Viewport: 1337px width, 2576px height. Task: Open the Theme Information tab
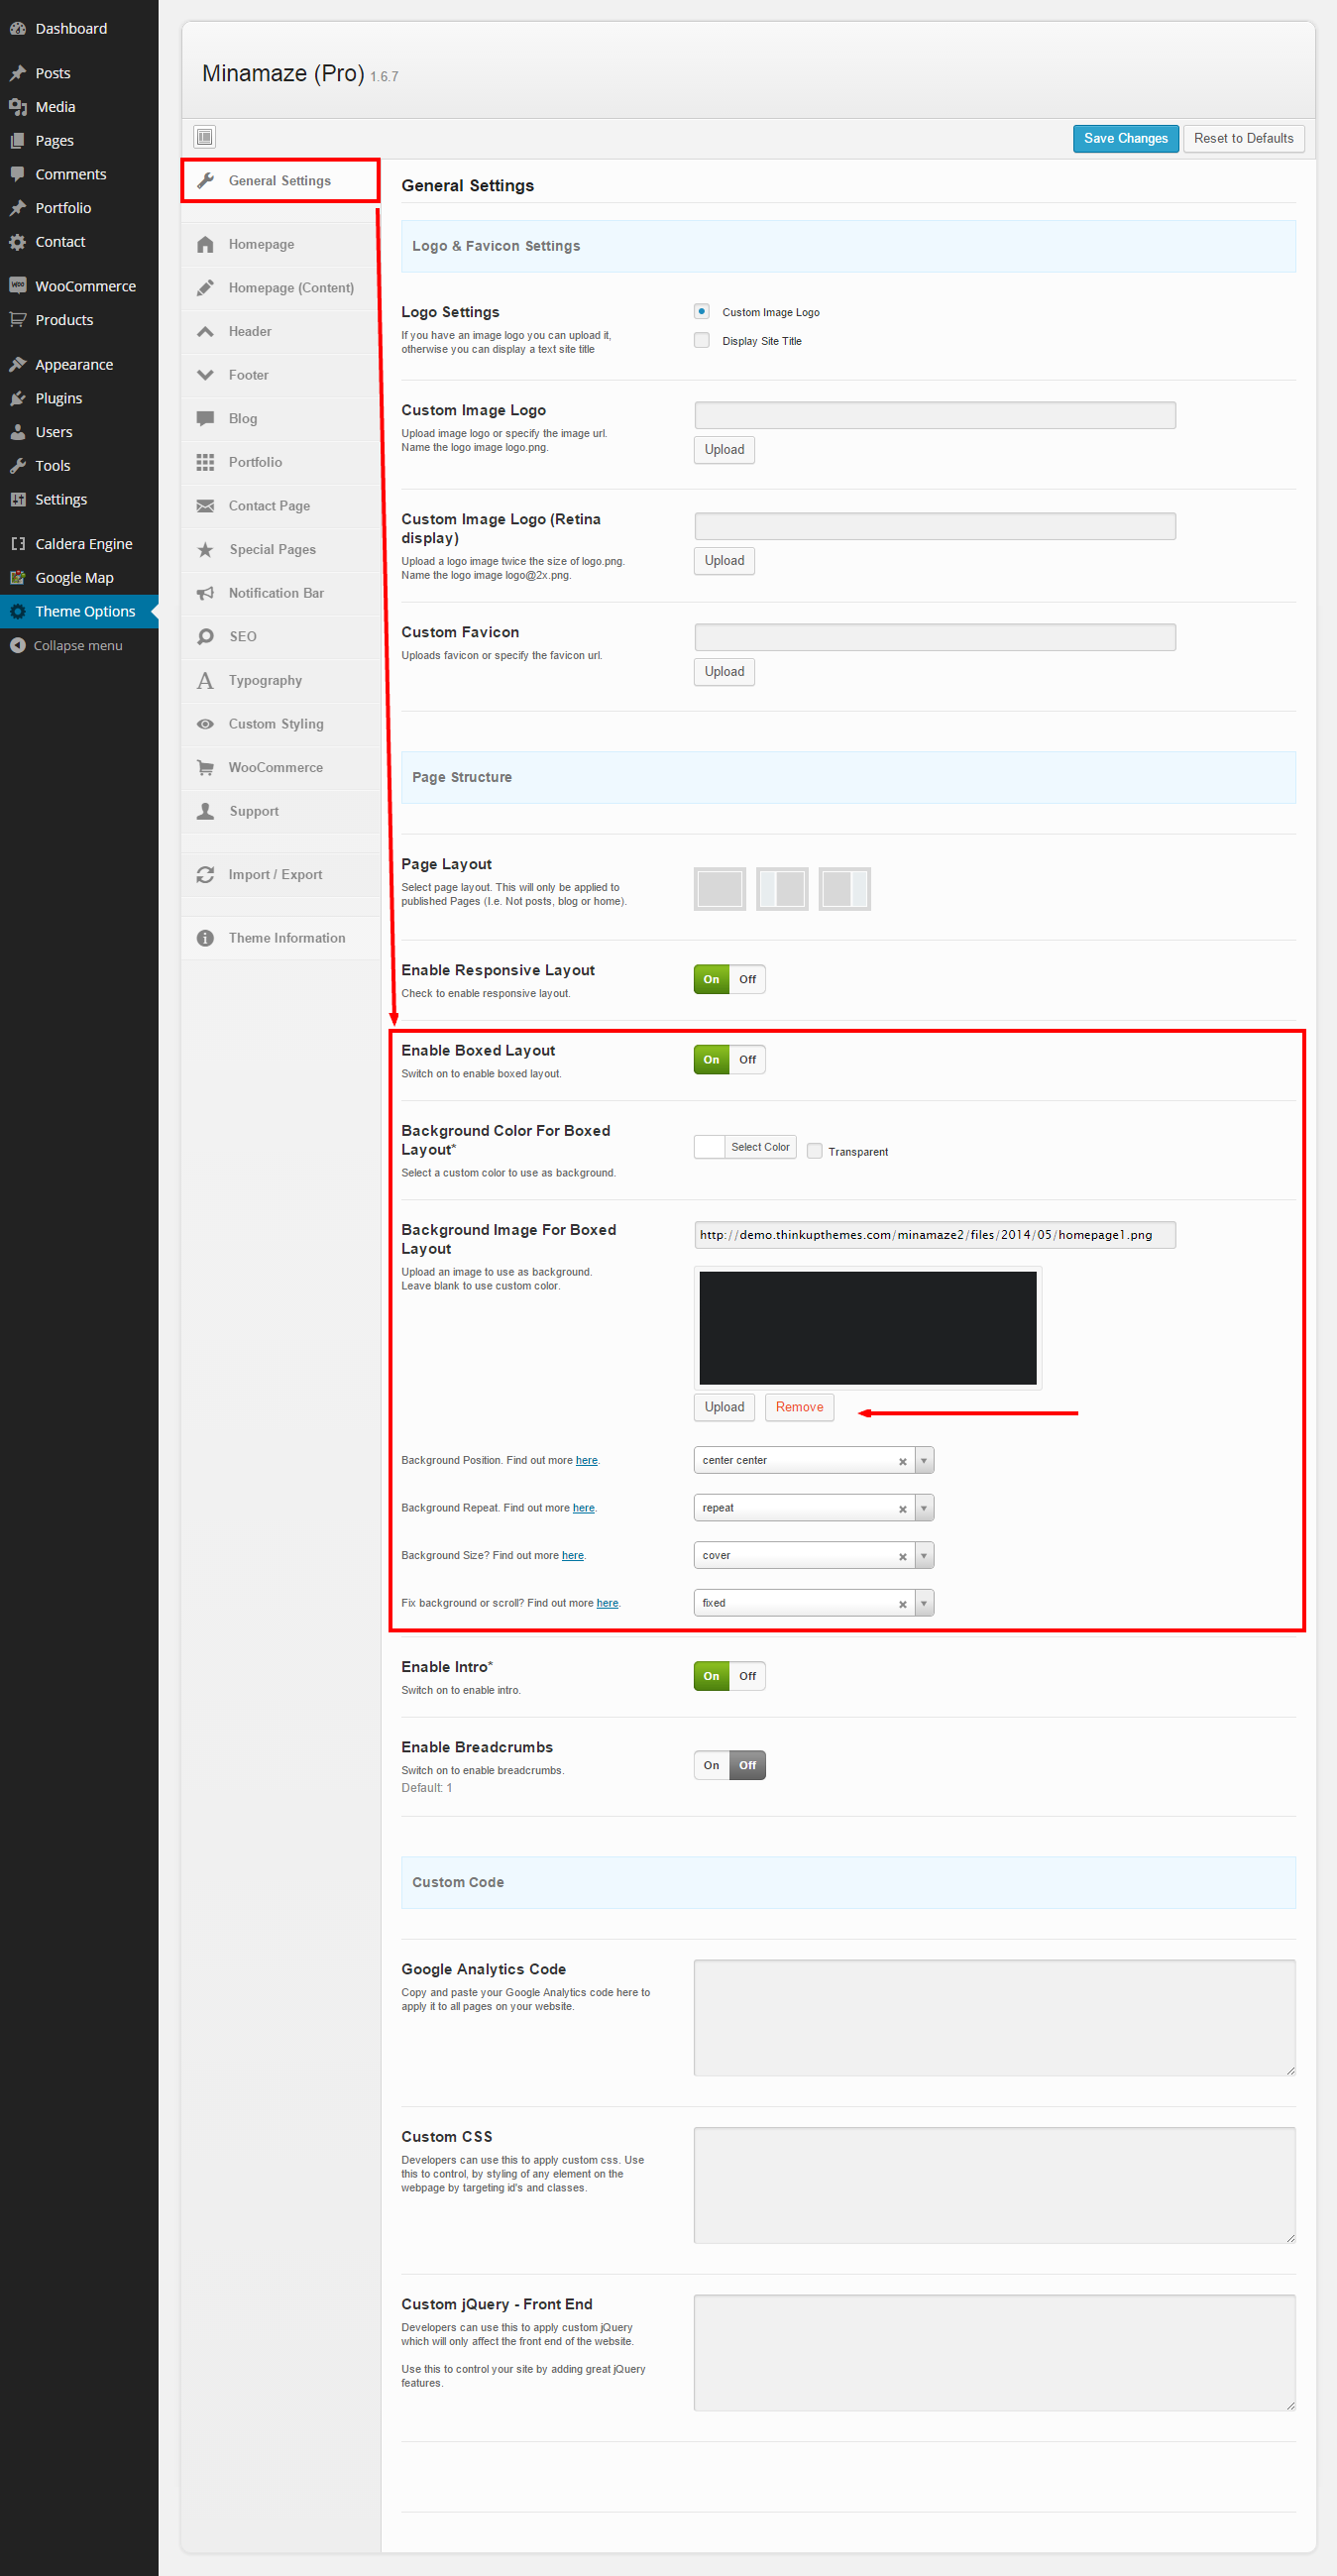(x=280, y=938)
